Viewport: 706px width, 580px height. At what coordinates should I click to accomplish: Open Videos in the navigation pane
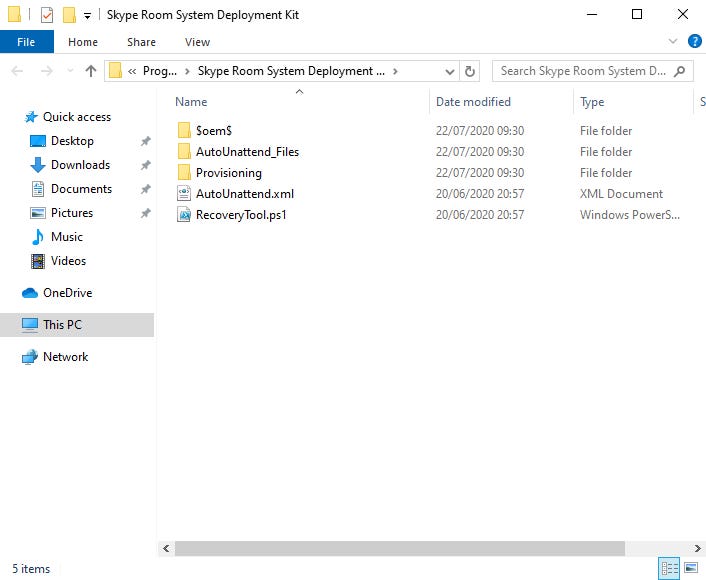(68, 261)
